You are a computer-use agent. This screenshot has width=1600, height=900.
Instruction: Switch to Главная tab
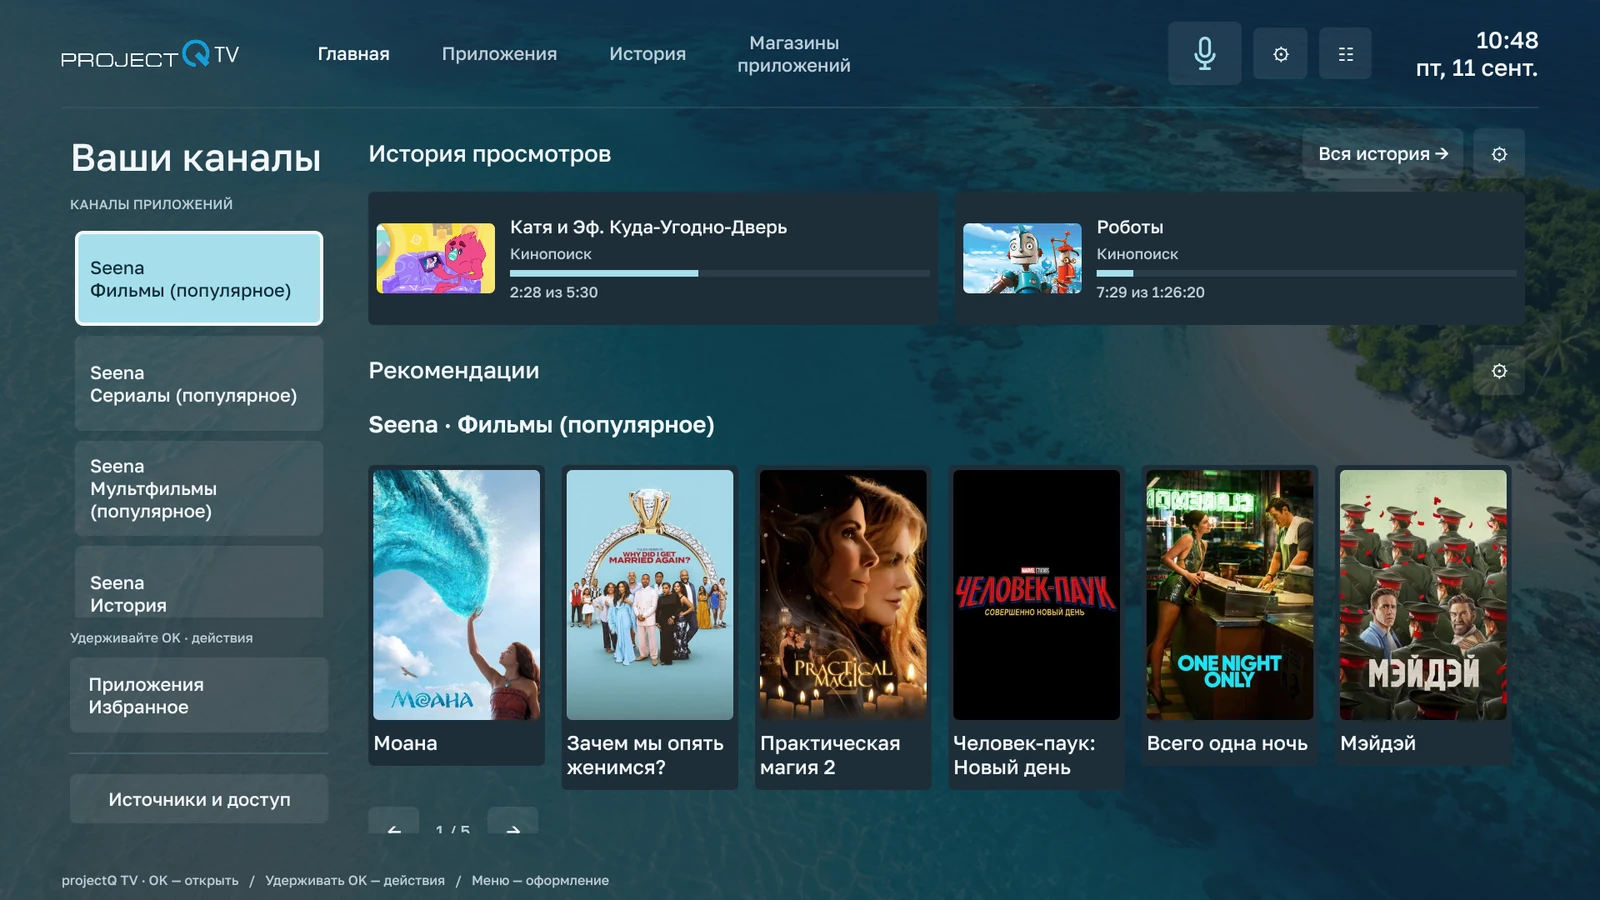coord(354,54)
